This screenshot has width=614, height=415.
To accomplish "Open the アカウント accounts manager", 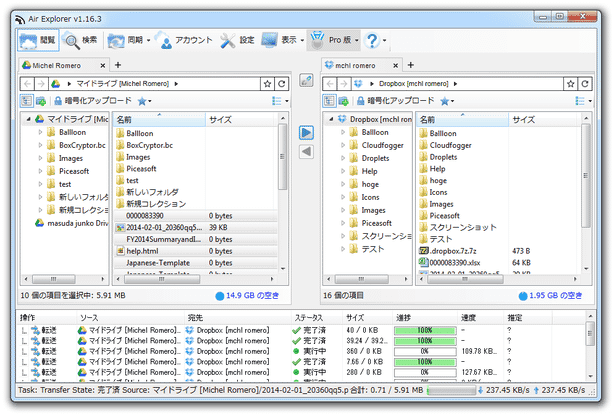I will [184, 40].
